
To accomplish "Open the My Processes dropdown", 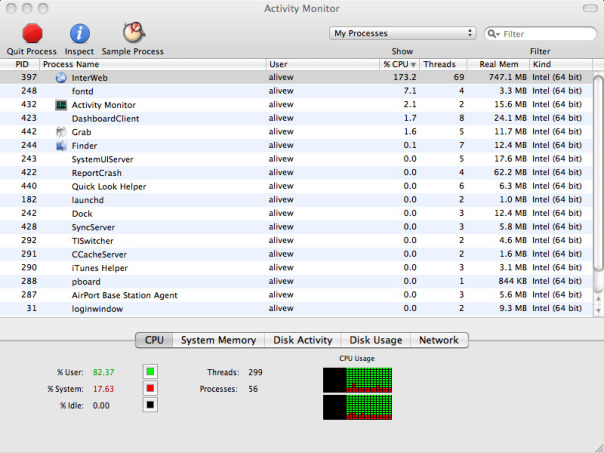I will (402, 34).
